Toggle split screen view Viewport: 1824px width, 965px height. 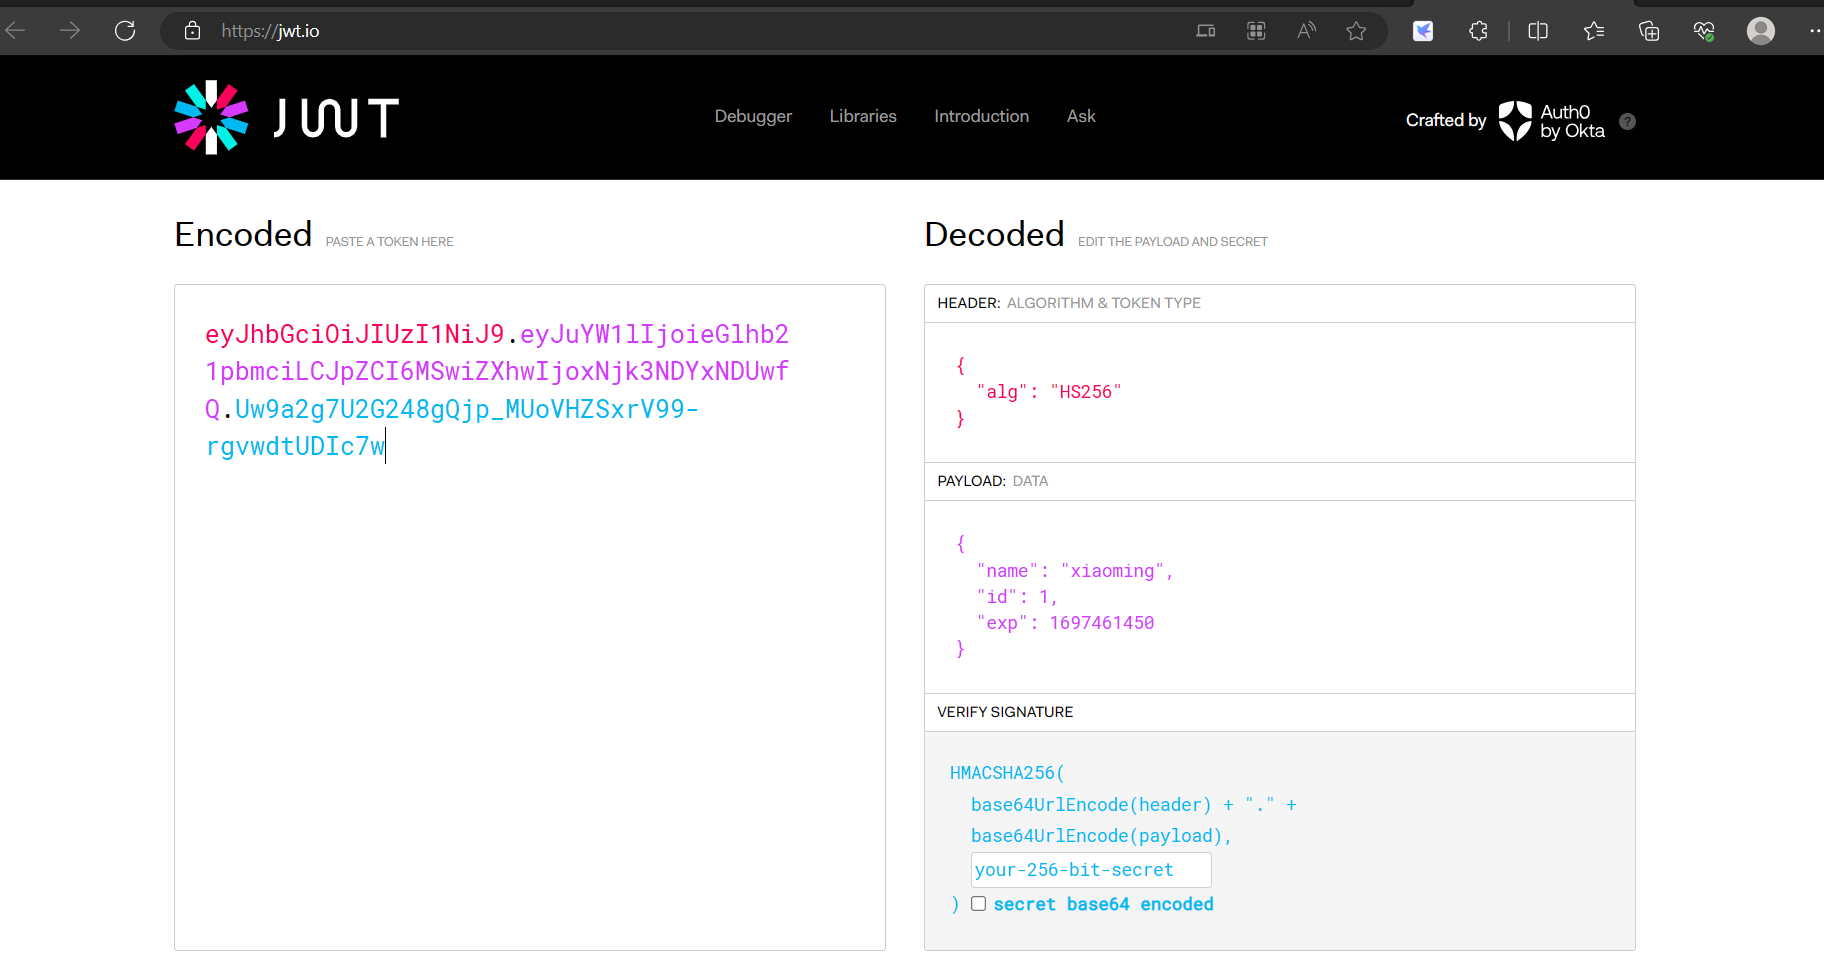pos(1538,31)
